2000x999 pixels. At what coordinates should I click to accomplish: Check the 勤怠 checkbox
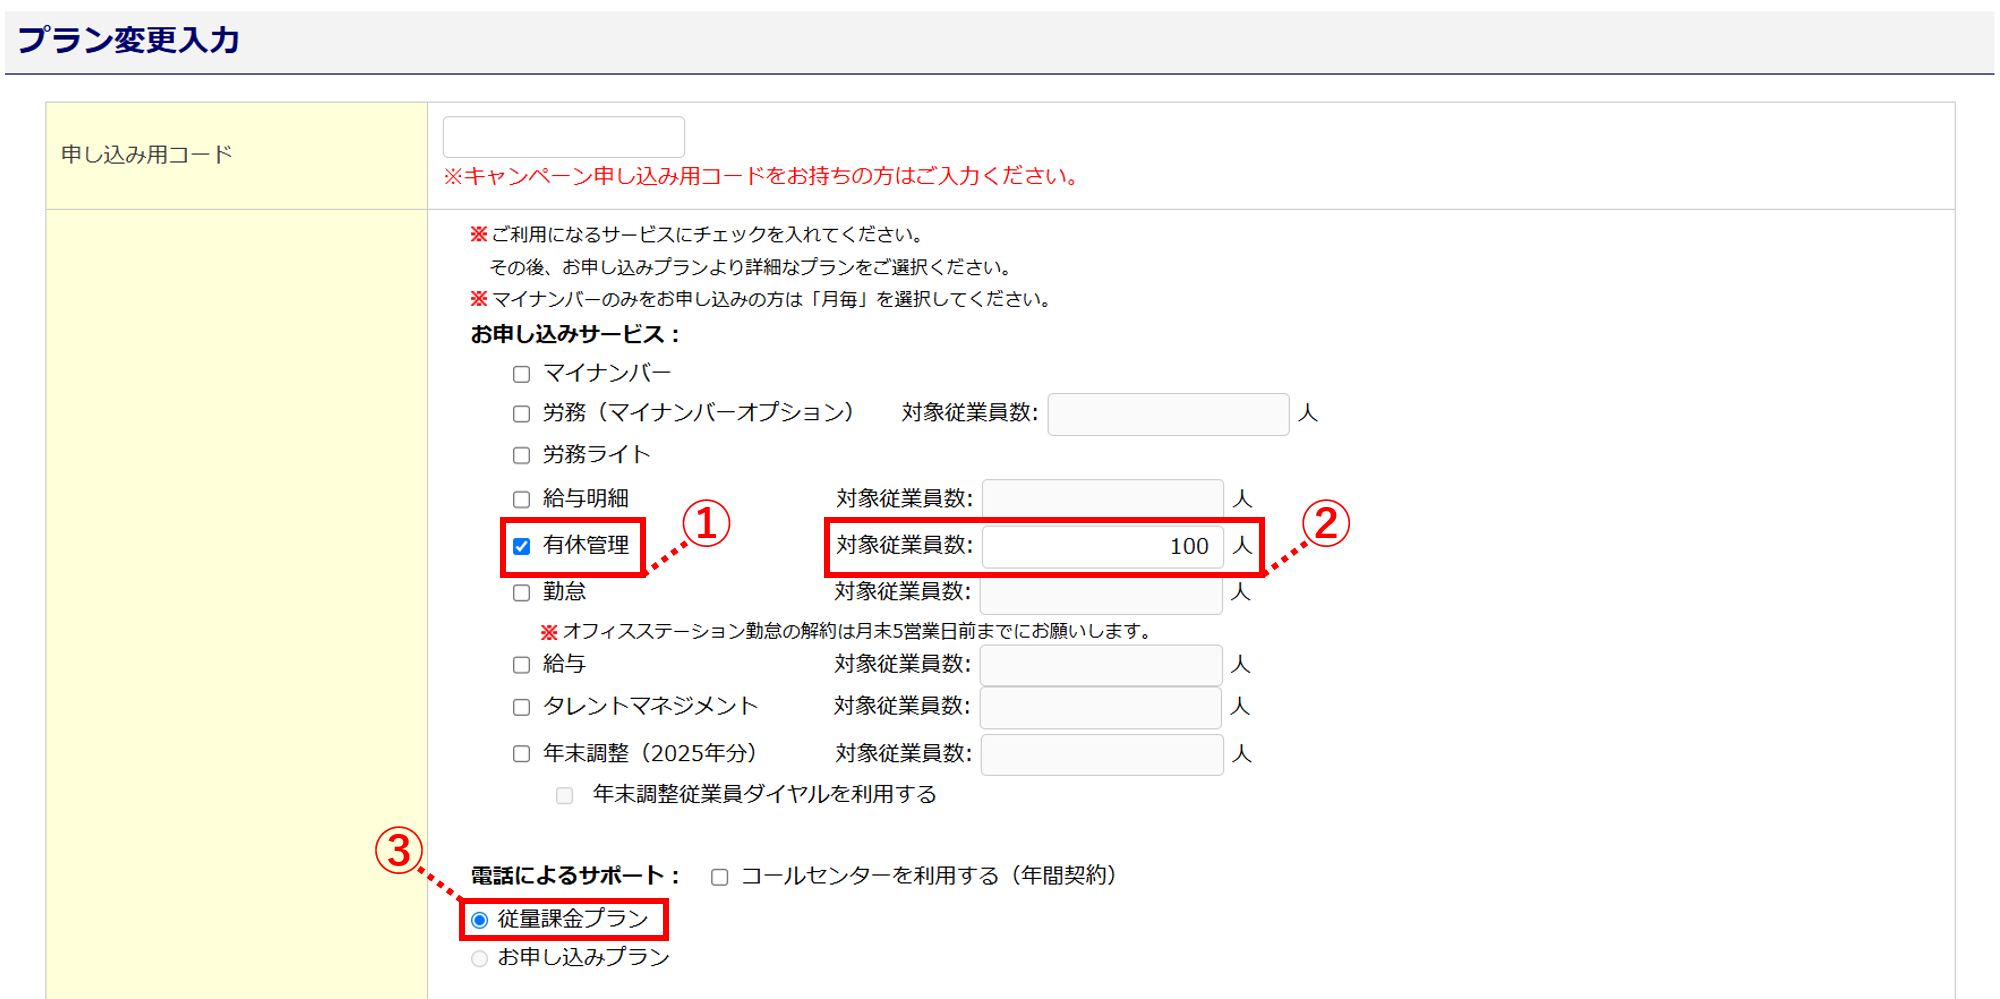point(521,593)
